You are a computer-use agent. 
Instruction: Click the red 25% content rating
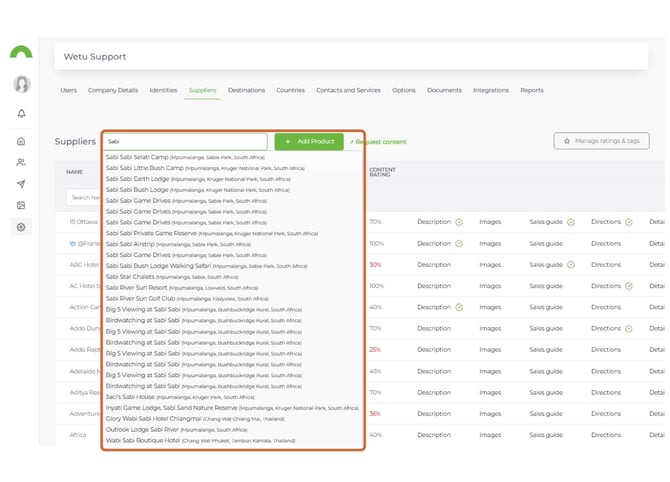pyautogui.click(x=375, y=350)
